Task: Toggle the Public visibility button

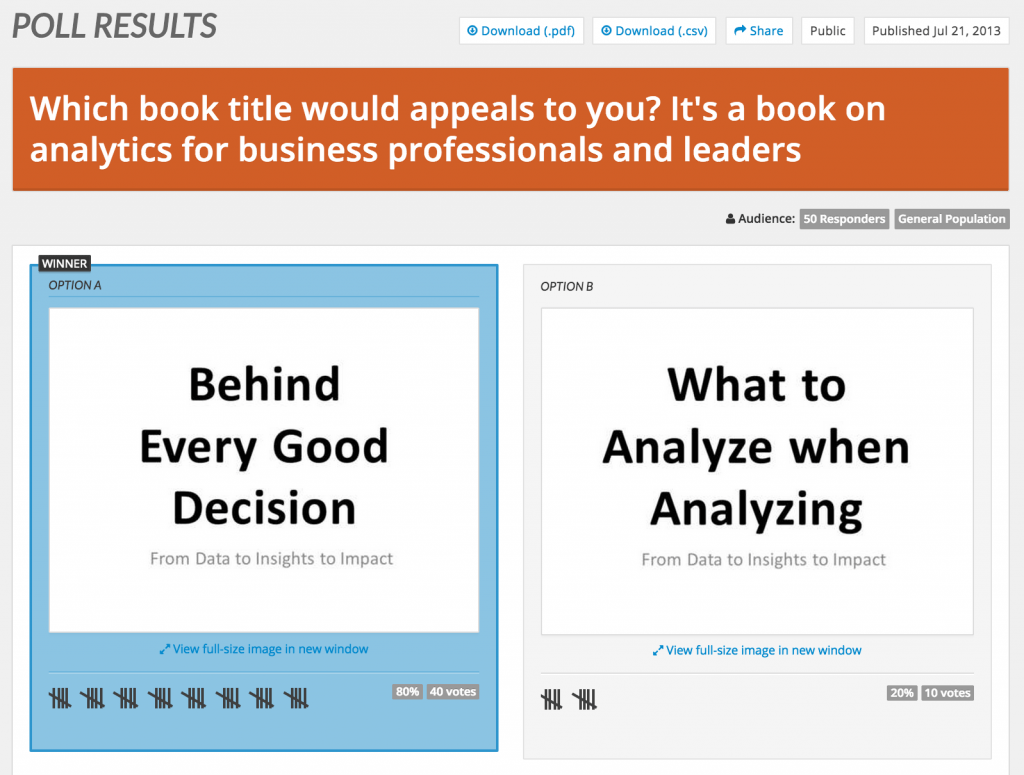Action: click(828, 31)
